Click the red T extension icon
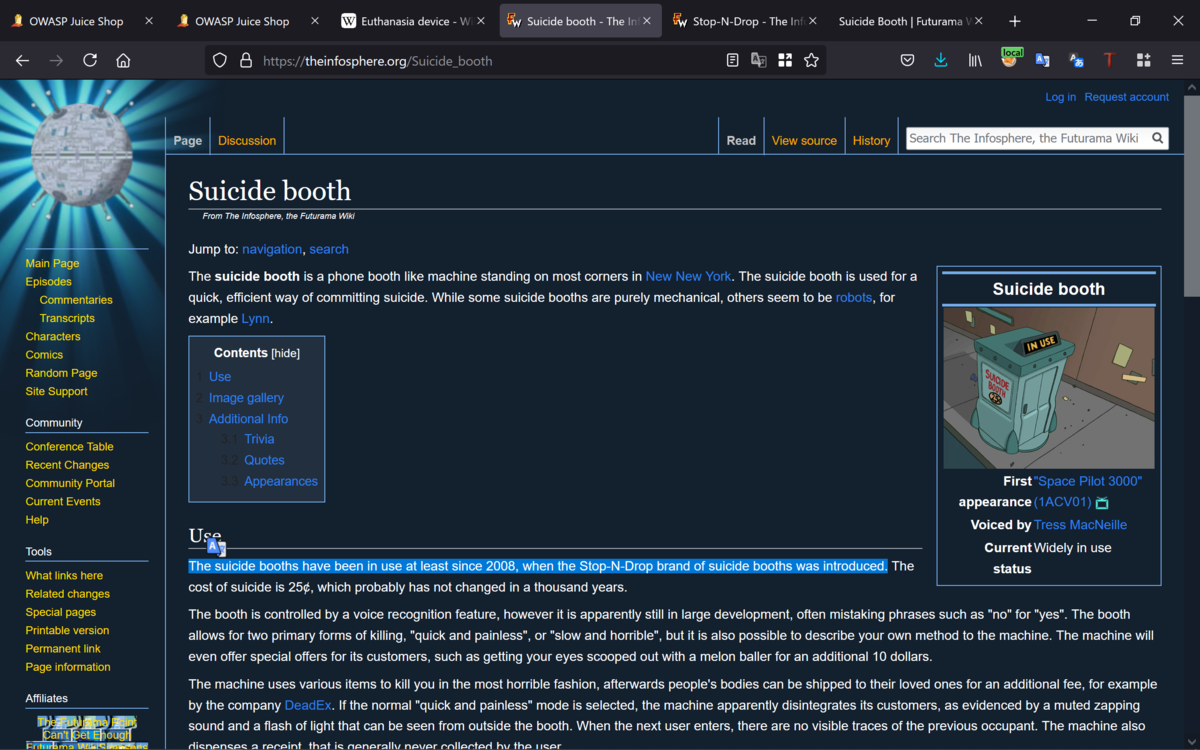Screen dimensions: 1200x750 (x=1109, y=61)
